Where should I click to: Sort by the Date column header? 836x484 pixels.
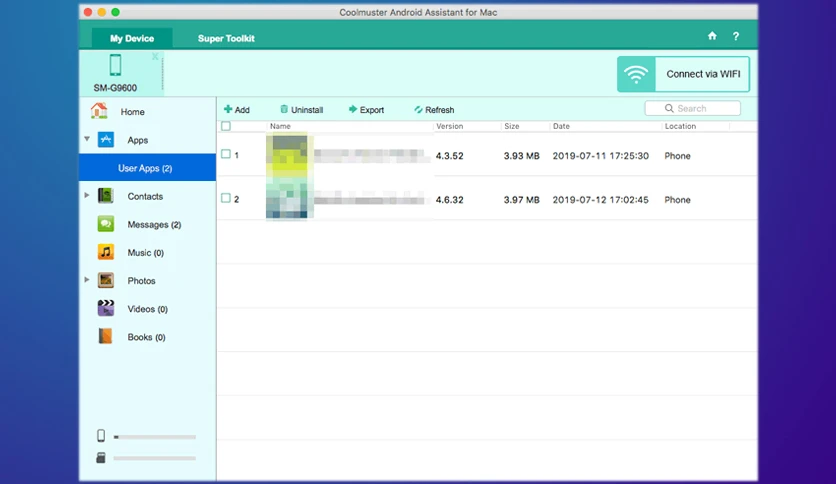561,126
